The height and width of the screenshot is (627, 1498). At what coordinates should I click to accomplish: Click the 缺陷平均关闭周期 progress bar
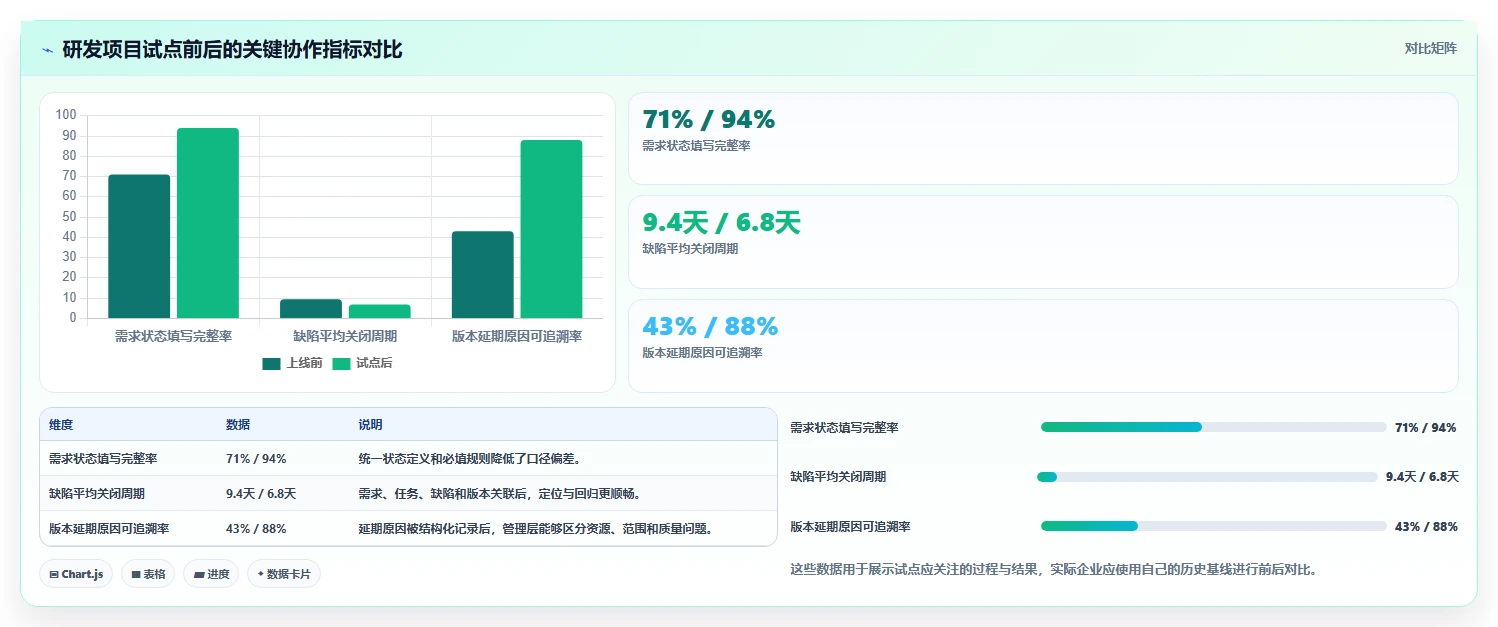pyautogui.click(x=1209, y=477)
